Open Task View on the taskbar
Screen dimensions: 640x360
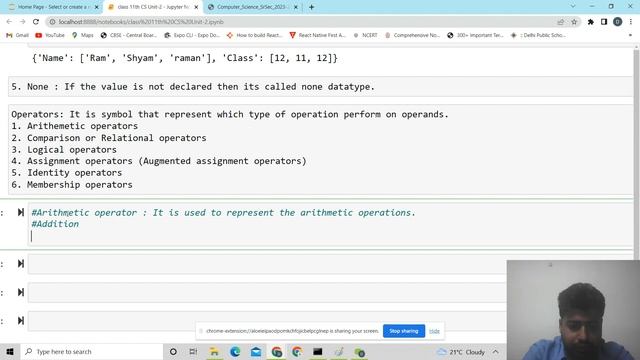point(193,351)
